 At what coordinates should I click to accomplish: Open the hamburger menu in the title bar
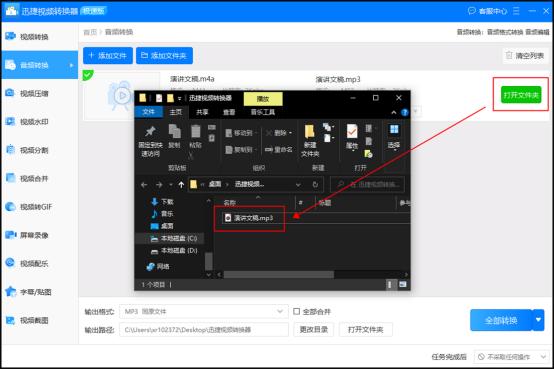516,11
